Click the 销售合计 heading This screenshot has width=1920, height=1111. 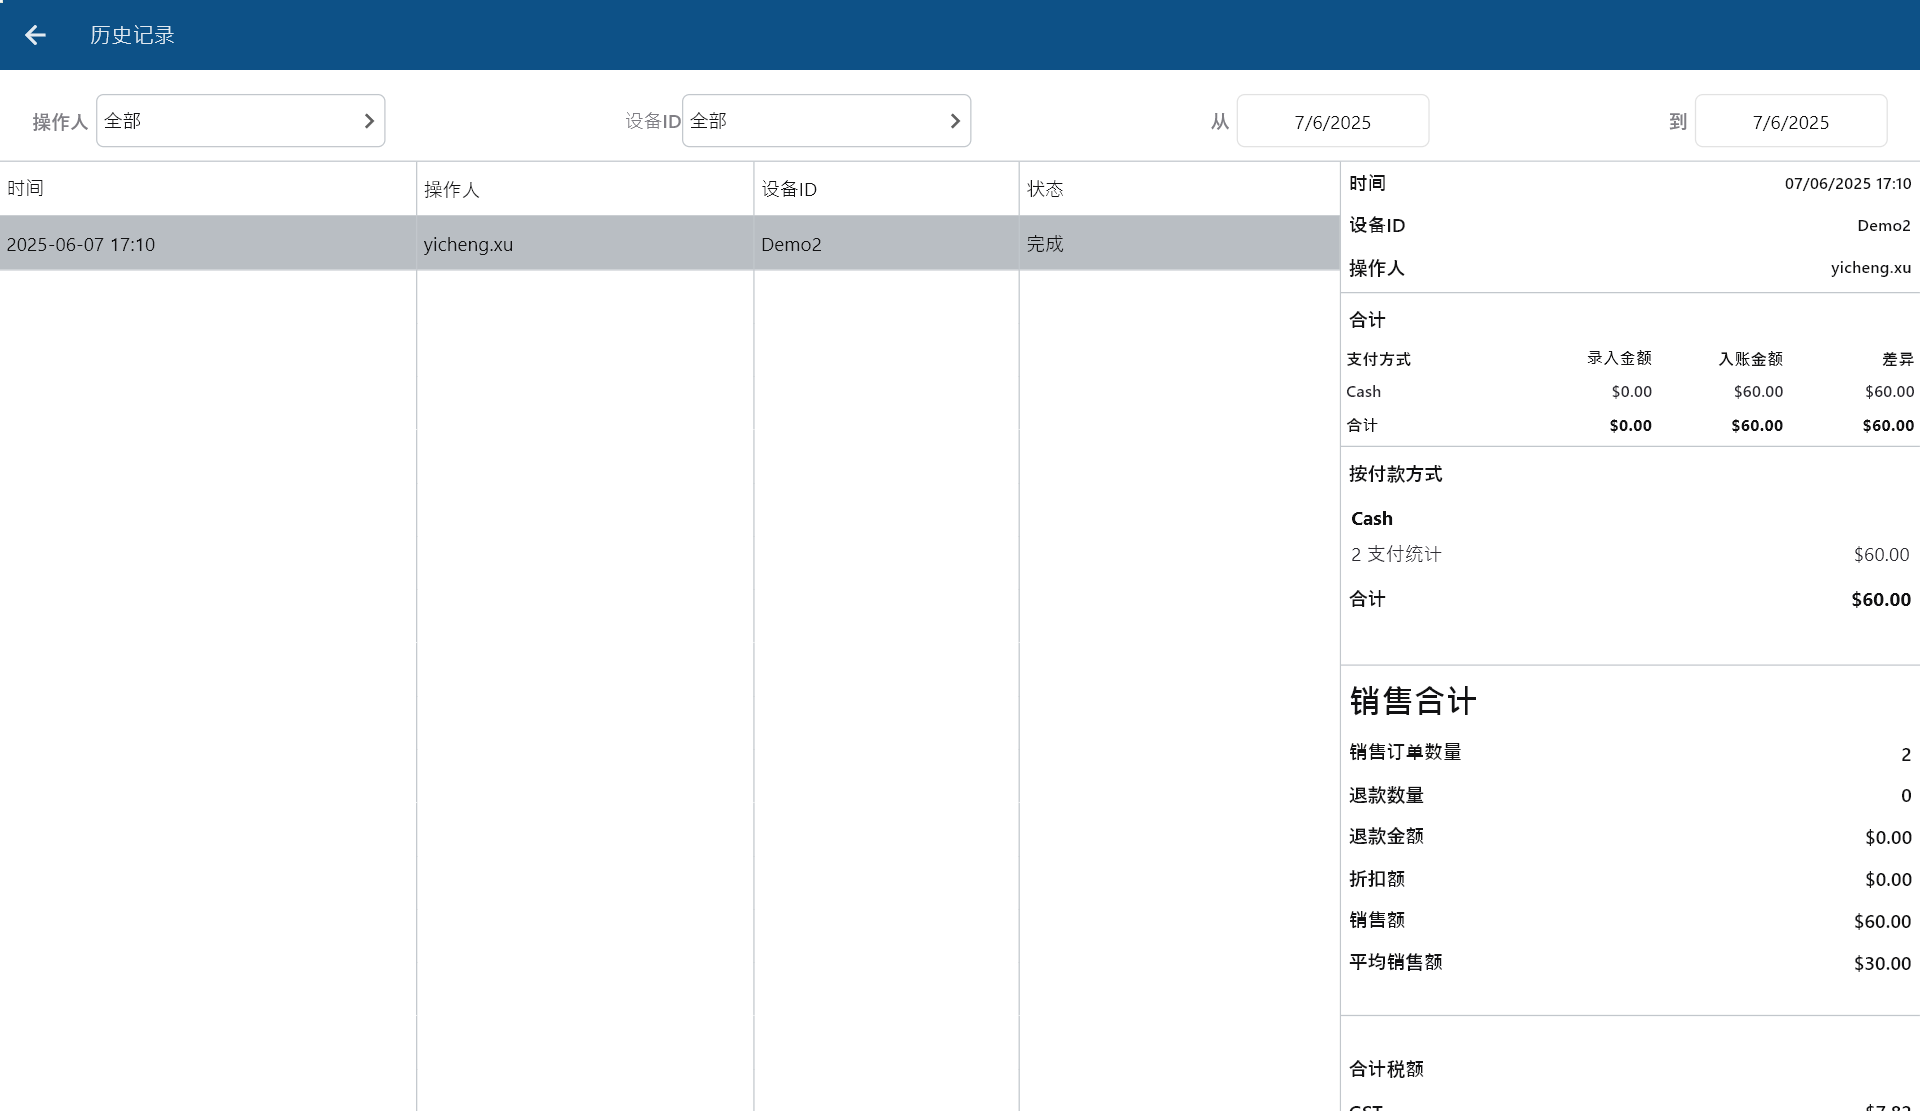tap(1412, 701)
